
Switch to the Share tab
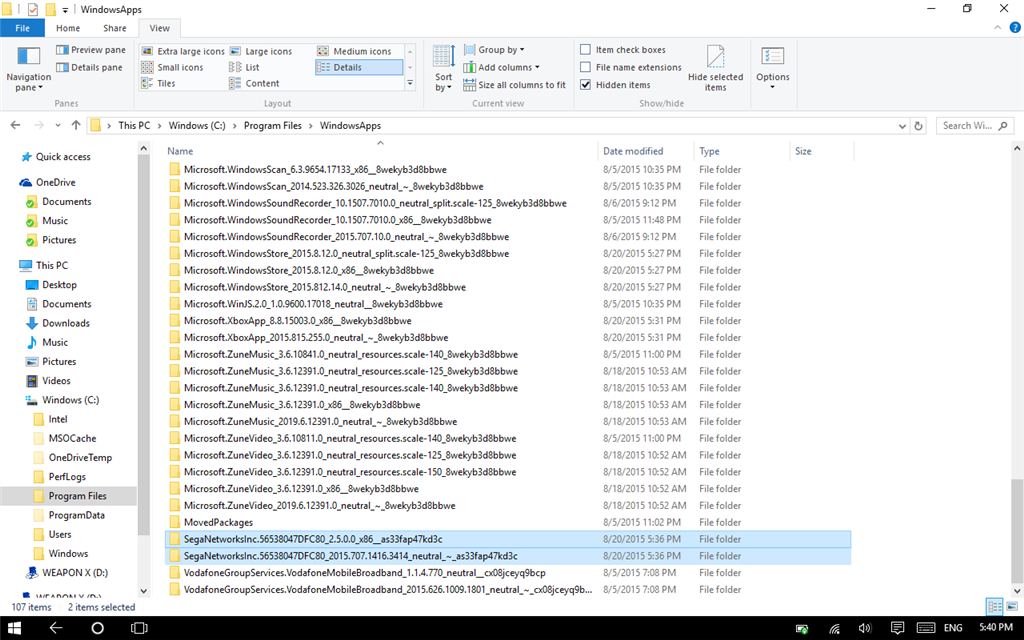(114, 28)
